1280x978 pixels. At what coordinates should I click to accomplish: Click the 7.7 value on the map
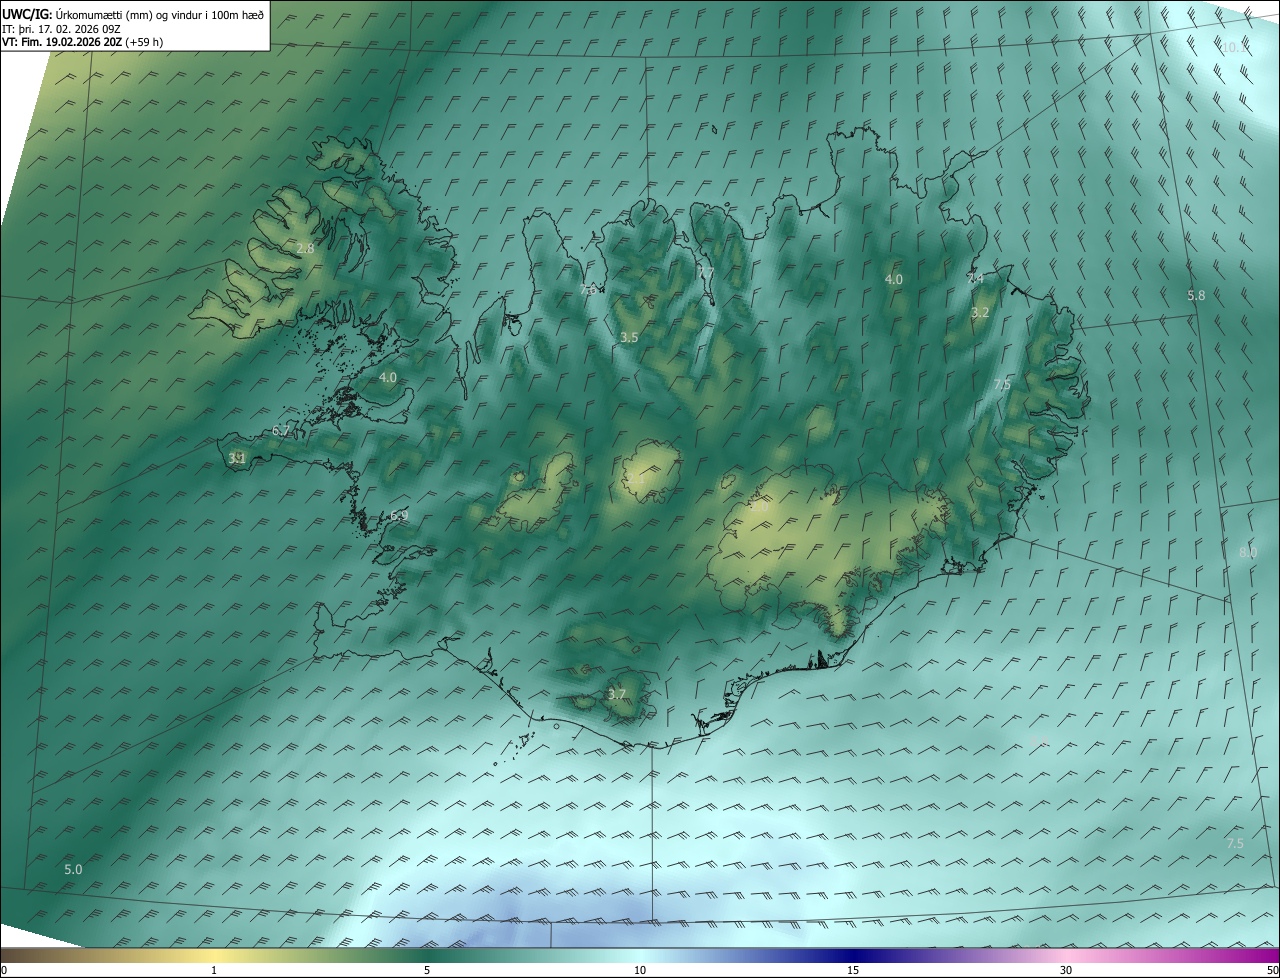pyautogui.click(x=706, y=272)
